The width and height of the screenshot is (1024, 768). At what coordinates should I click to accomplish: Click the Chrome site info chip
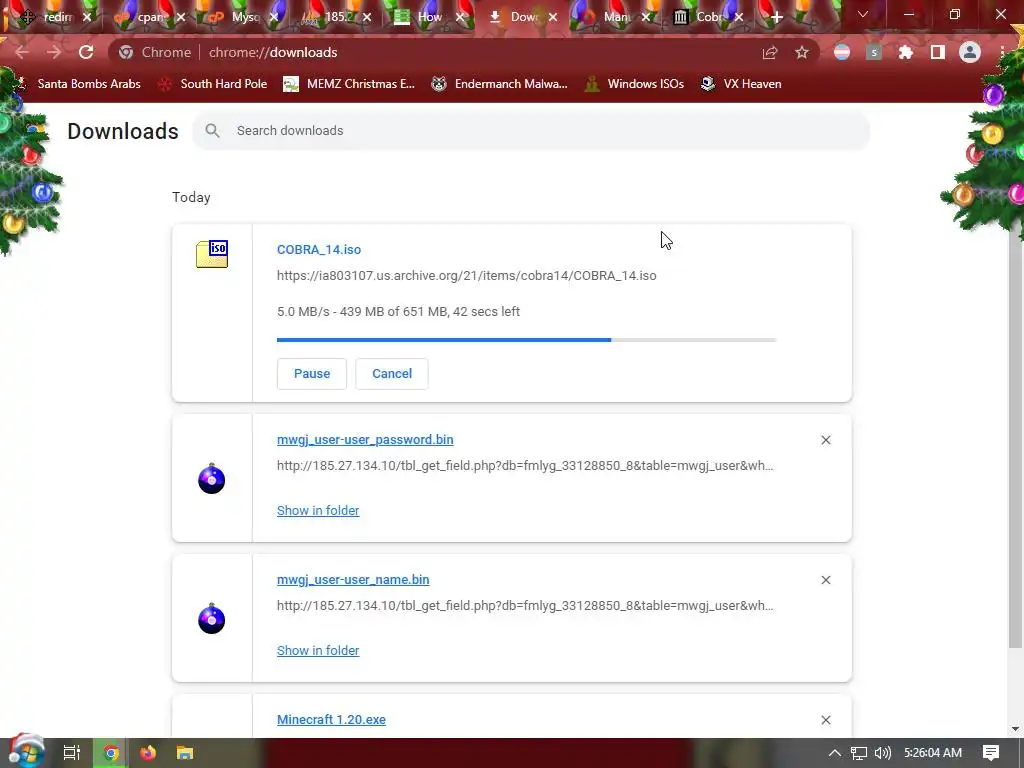155,52
